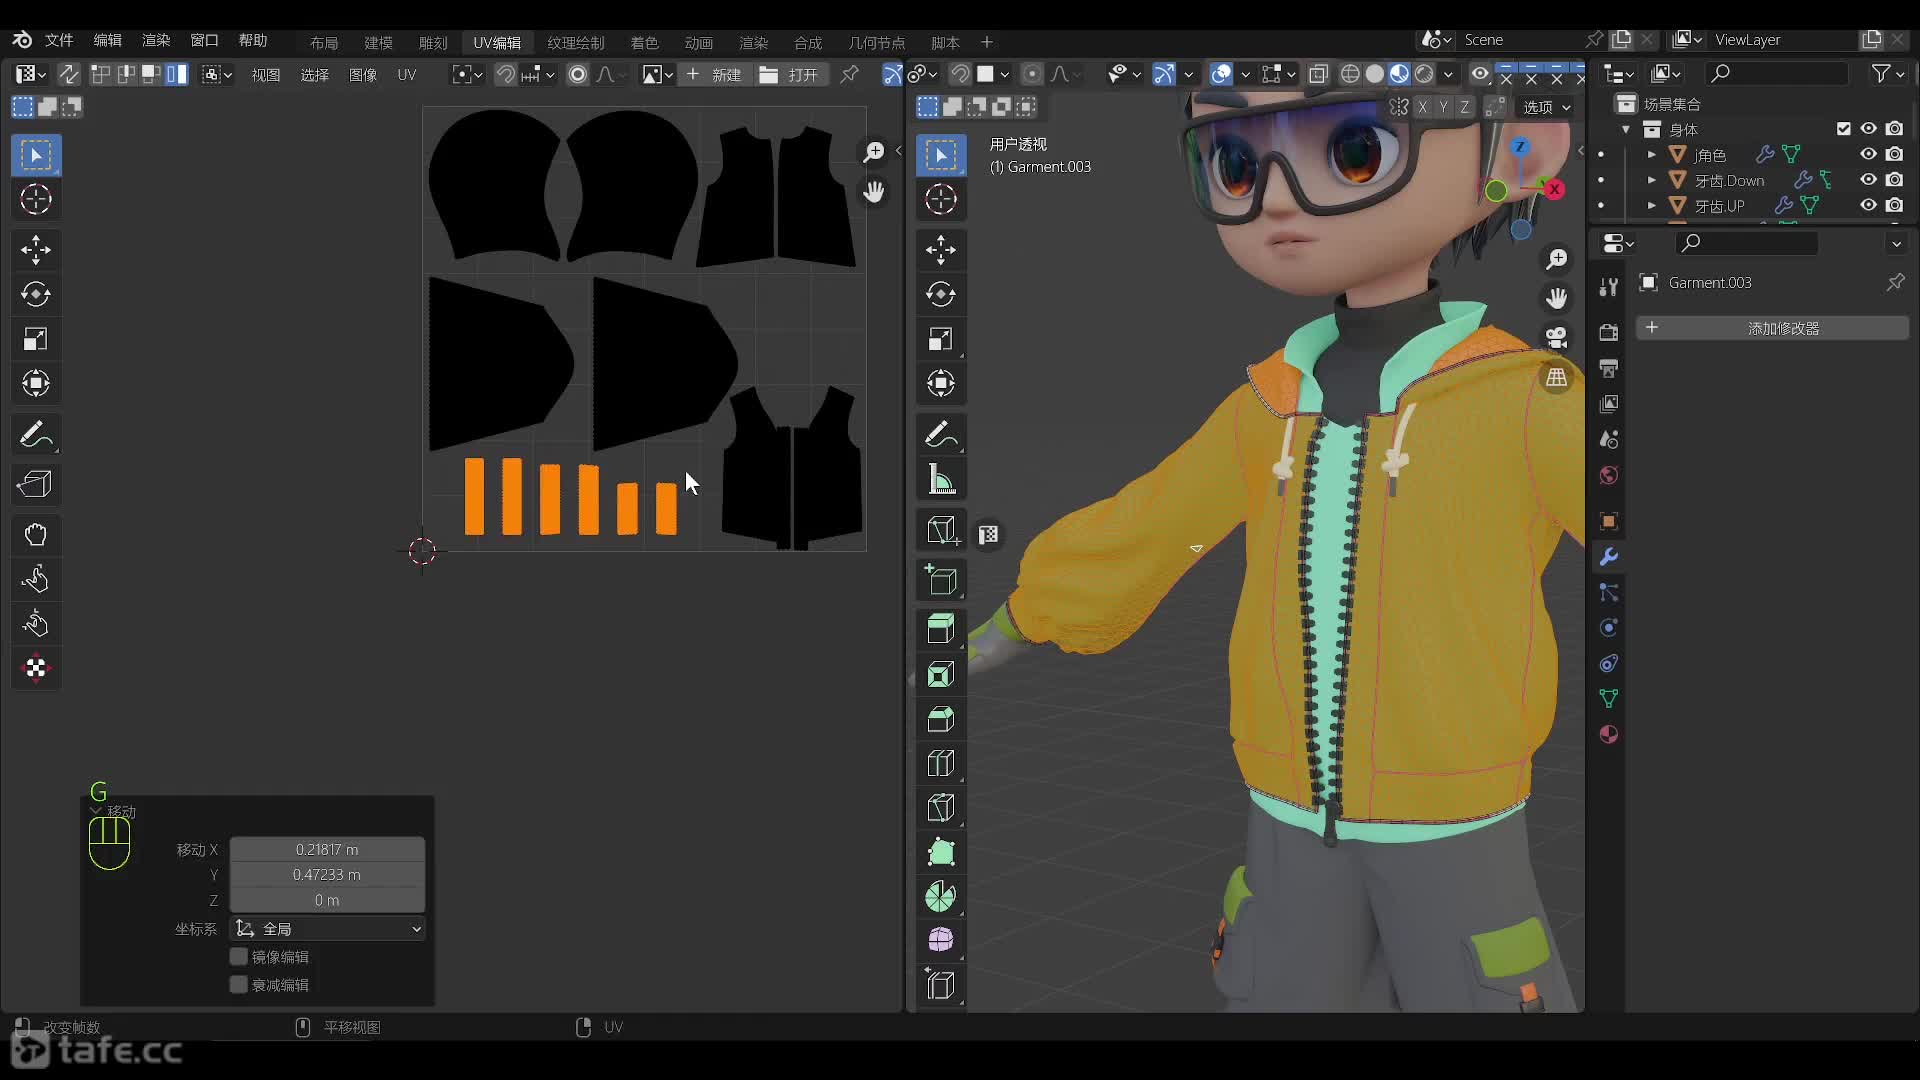
Task: Select the Rotate tool in UV editor
Action: tap(36, 294)
